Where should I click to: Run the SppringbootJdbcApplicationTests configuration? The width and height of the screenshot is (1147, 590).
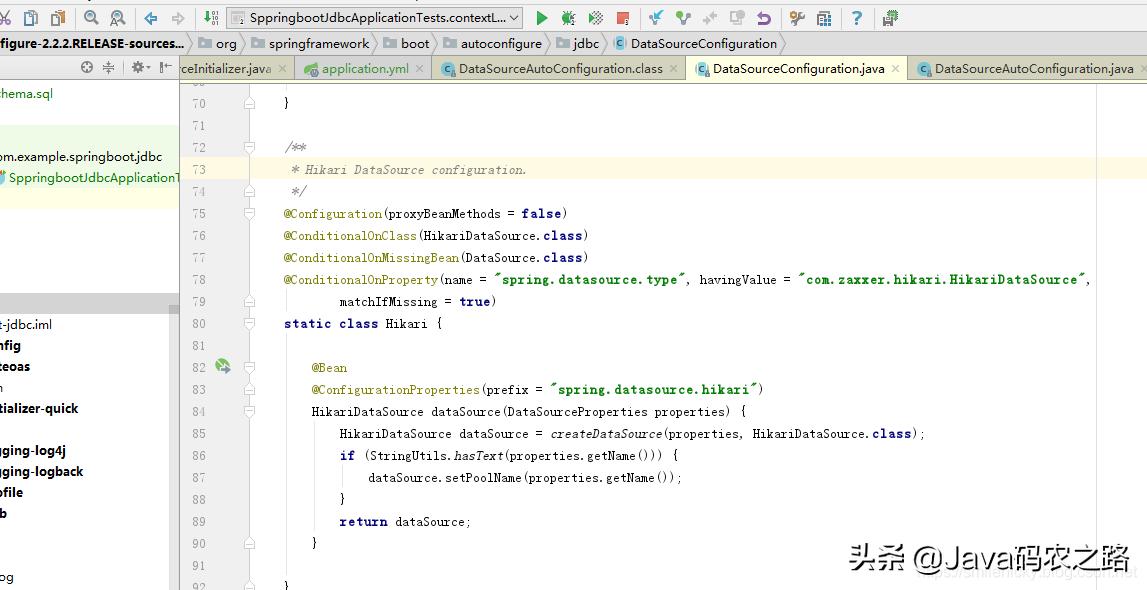pyautogui.click(x=541, y=17)
